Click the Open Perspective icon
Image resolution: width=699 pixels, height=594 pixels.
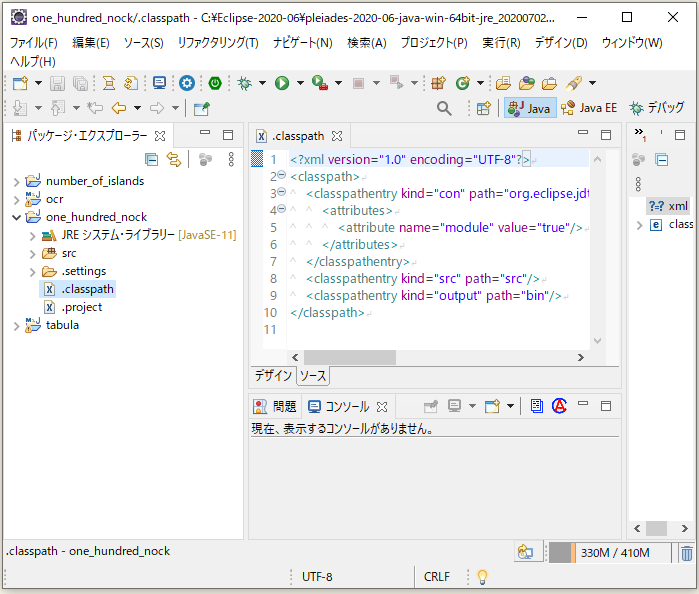484,108
